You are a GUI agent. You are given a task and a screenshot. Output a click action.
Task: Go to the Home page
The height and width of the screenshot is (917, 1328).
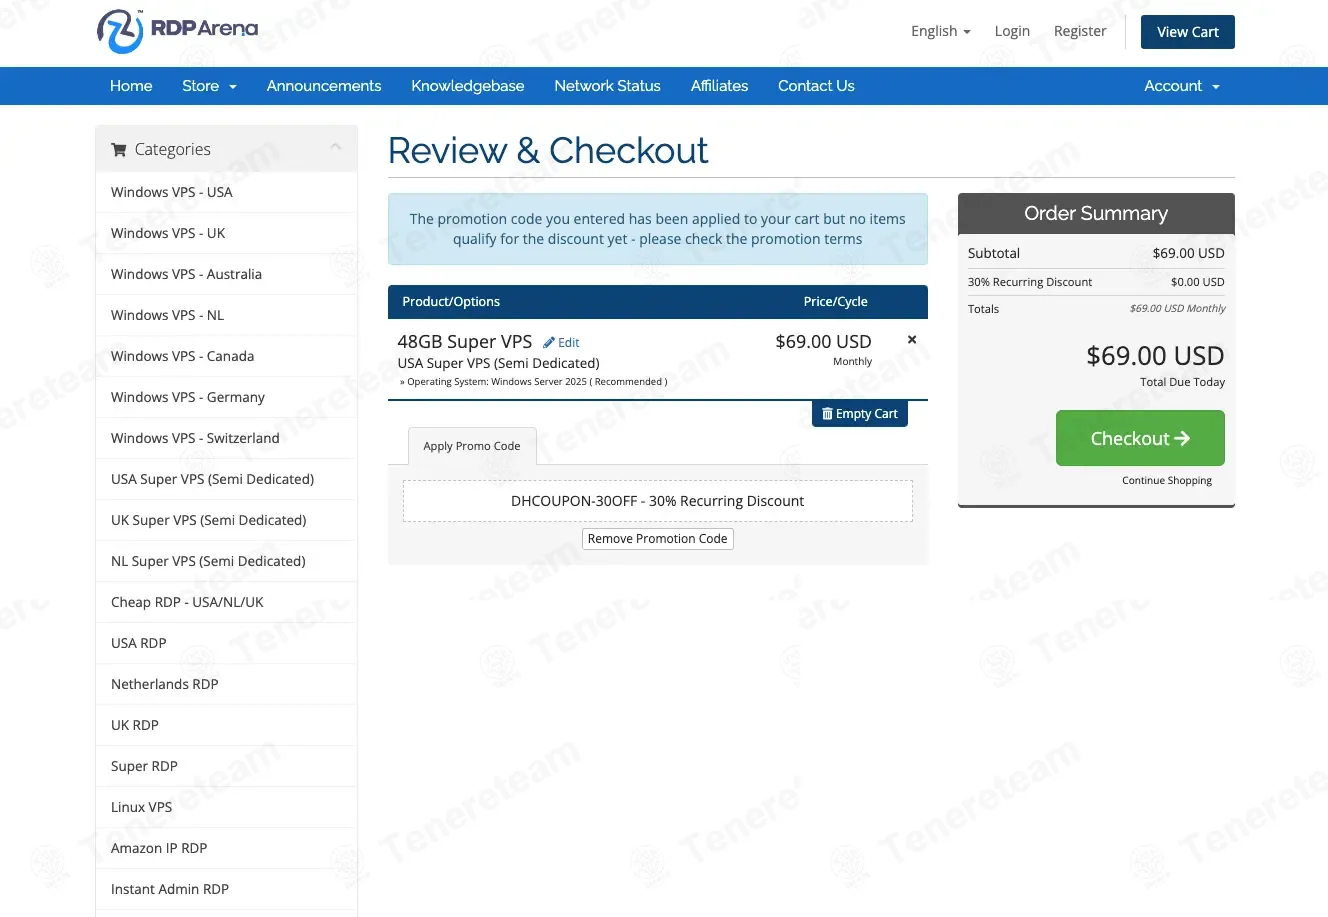point(131,86)
